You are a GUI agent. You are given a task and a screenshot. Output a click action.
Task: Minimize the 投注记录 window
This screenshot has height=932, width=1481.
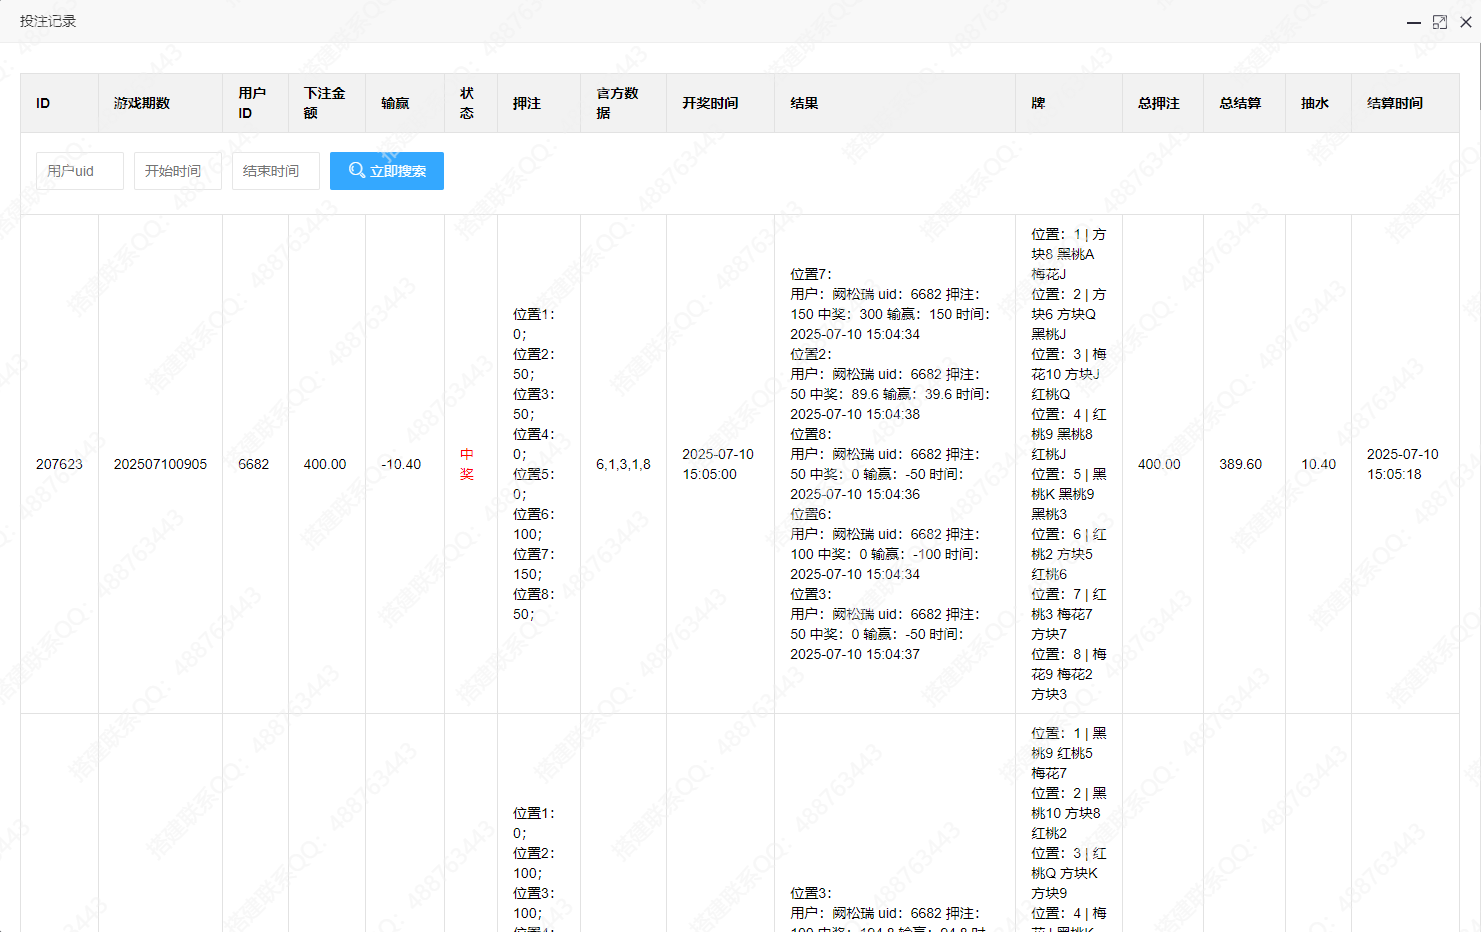pyautogui.click(x=1413, y=22)
